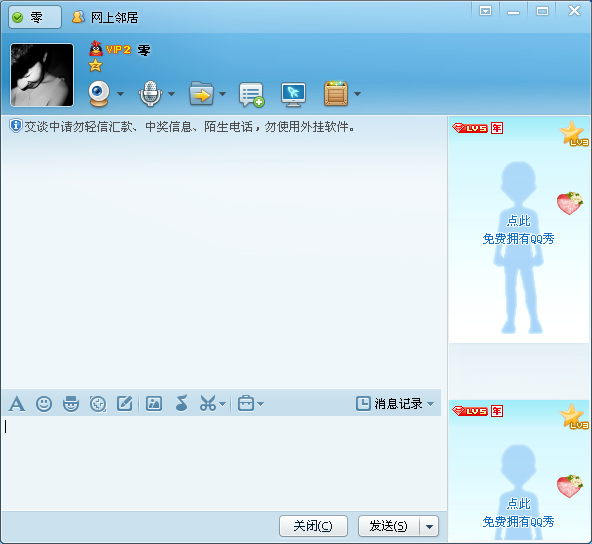Image resolution: width=592 pixels, height=544 pixels.
Task: Switch to the 网上邻居 tab
Action: pos(105,17)
